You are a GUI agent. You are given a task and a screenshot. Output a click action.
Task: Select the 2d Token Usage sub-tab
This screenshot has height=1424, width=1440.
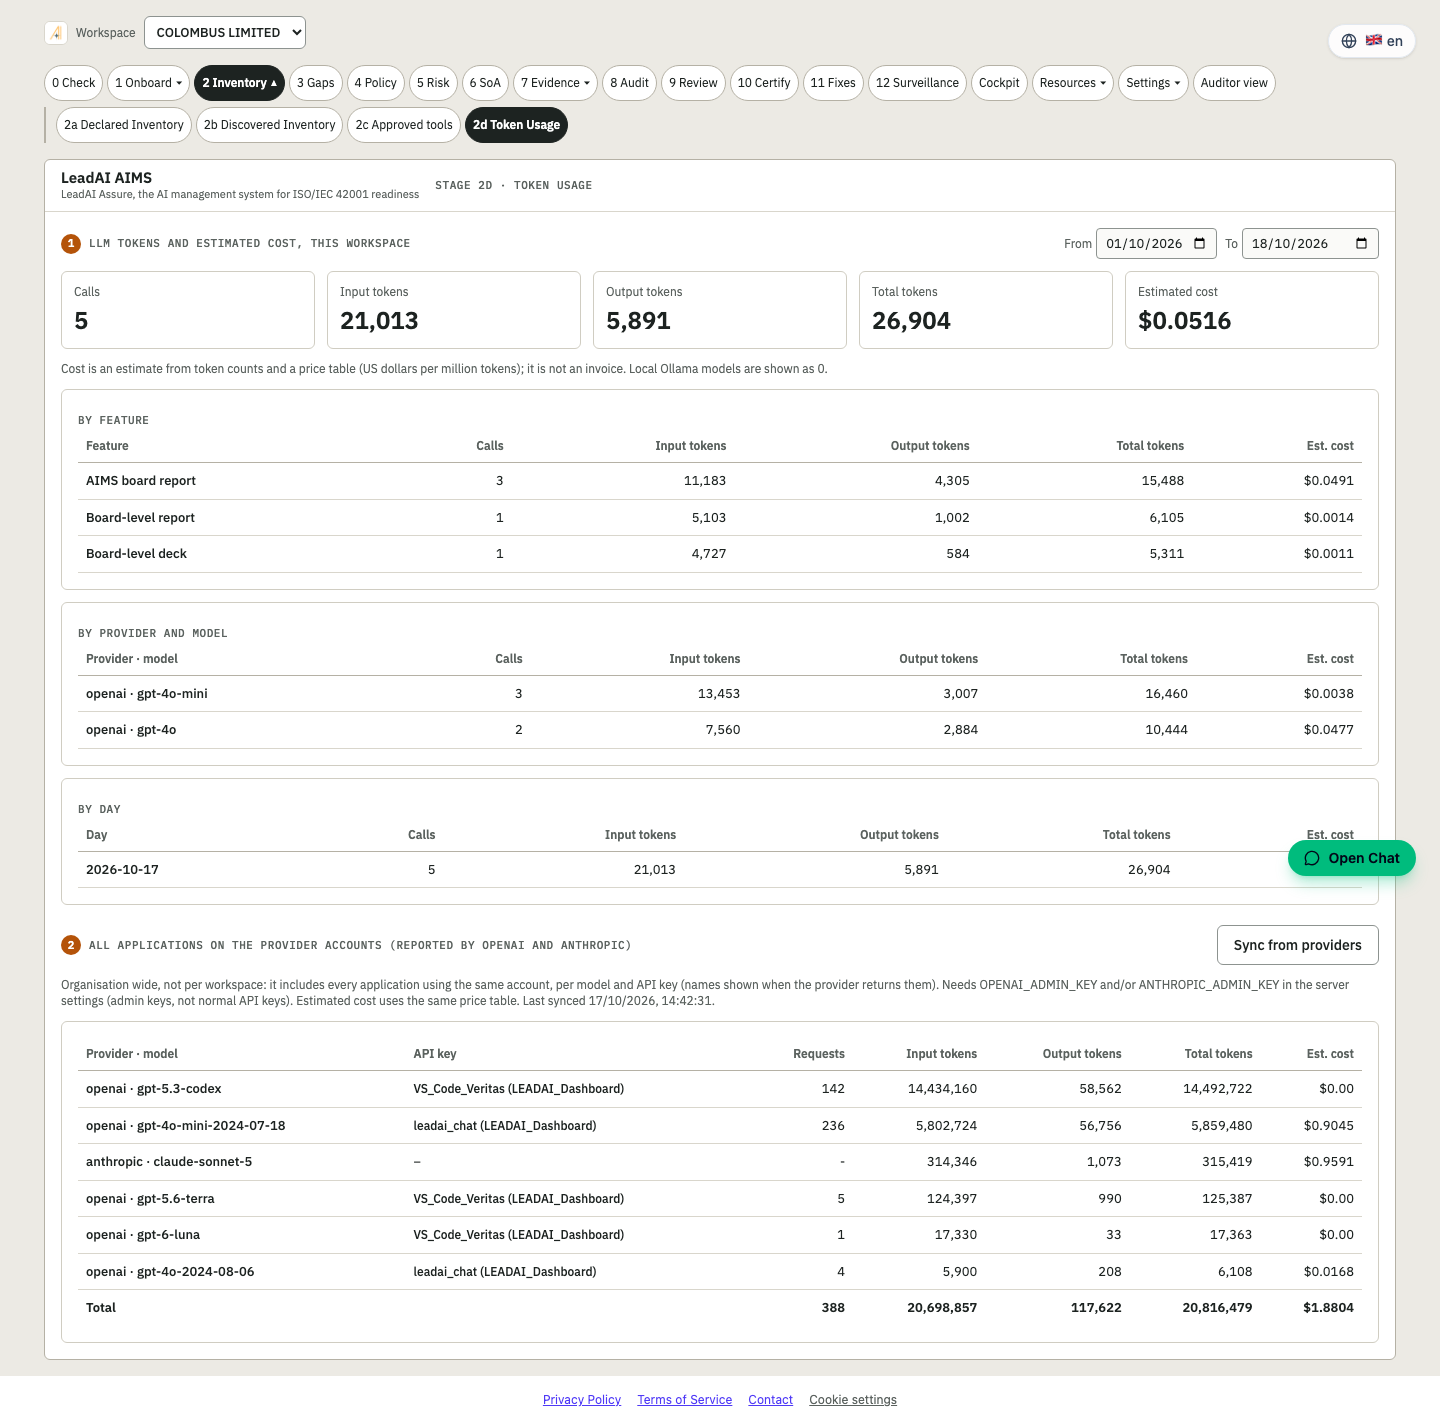[516, 125]
